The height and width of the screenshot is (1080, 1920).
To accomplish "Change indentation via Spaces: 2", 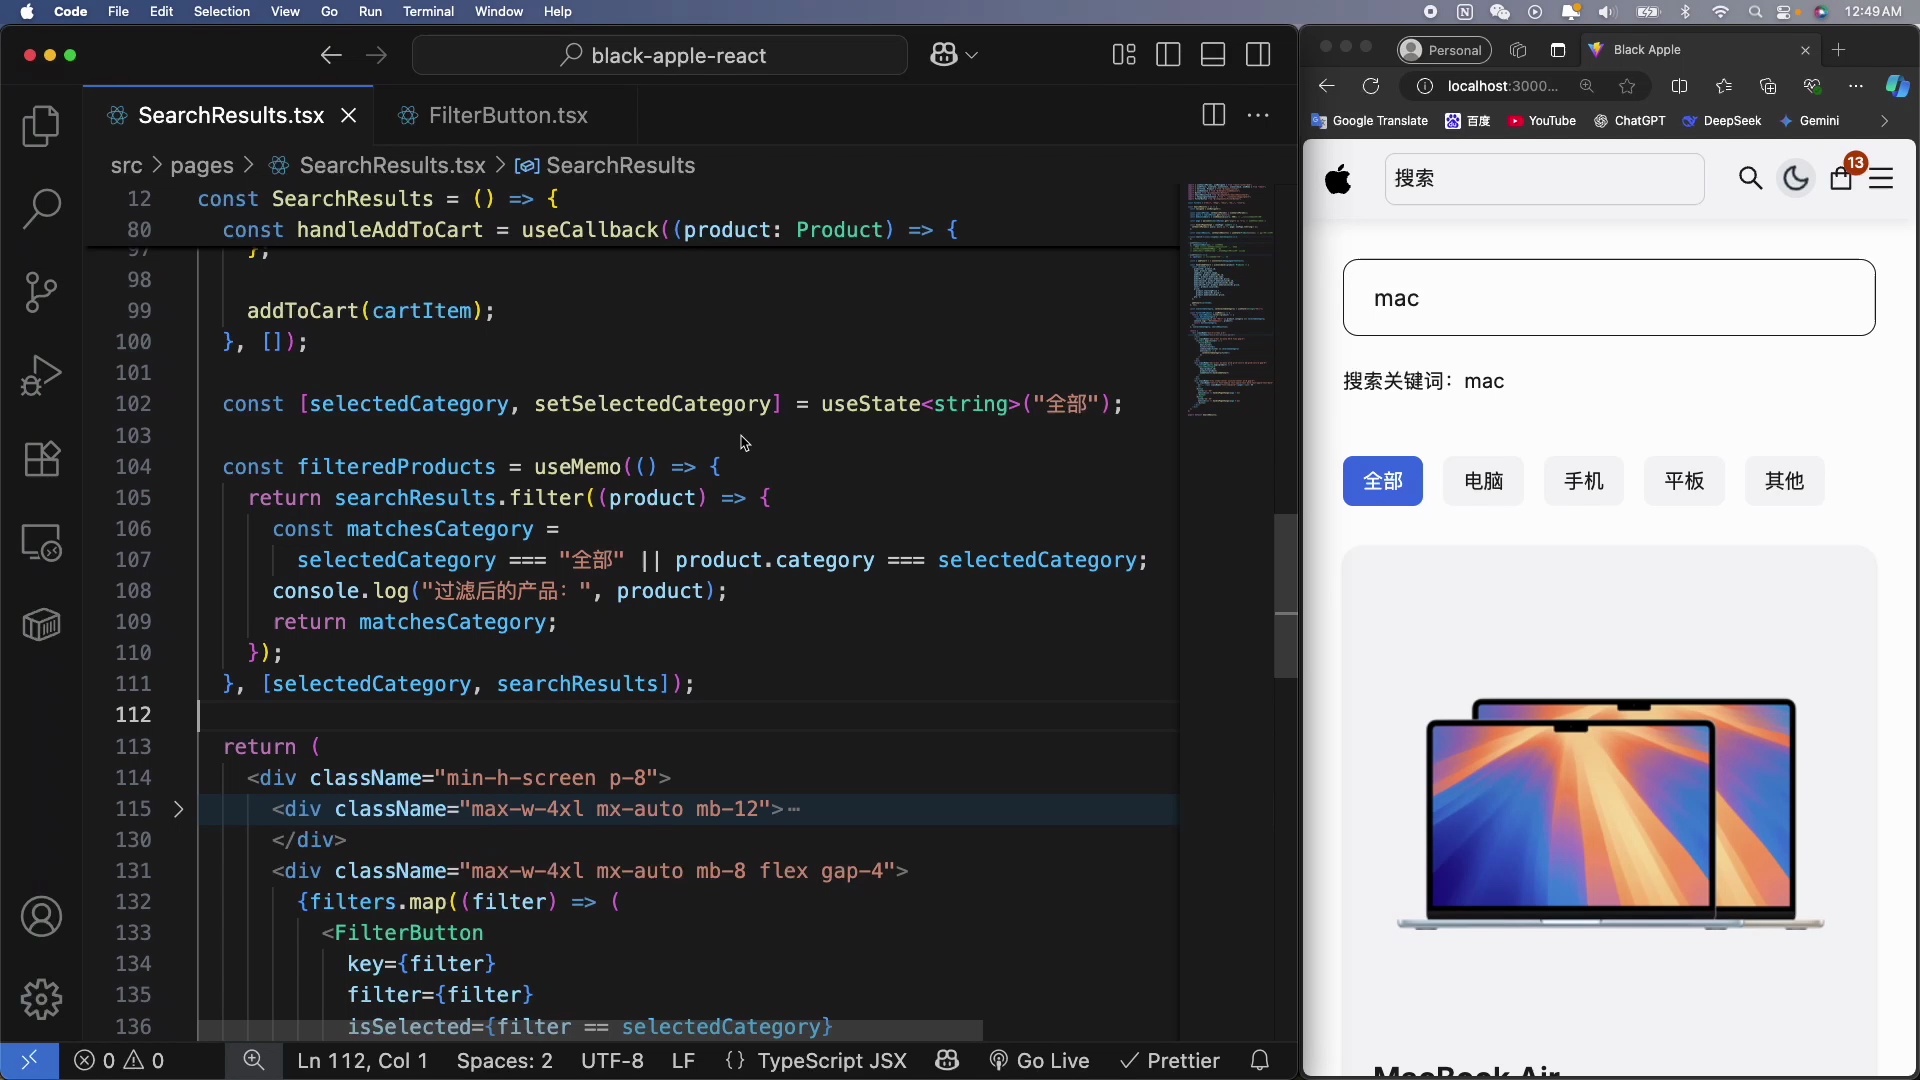I will coord(504,1061).
